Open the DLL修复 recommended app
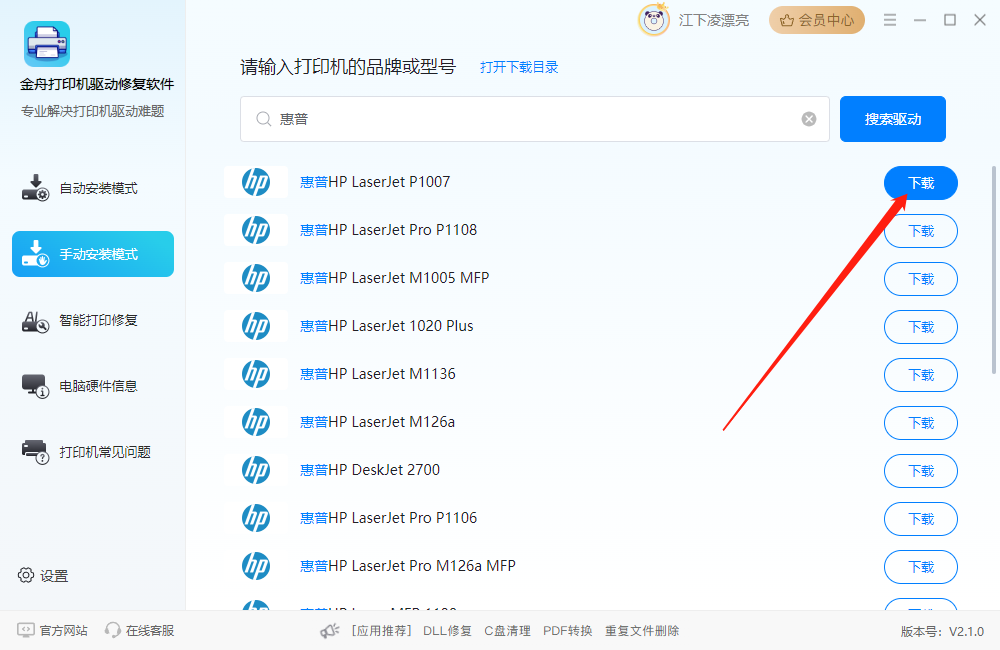The width and height of the screenshot is (1000, 650). (447, 631)
